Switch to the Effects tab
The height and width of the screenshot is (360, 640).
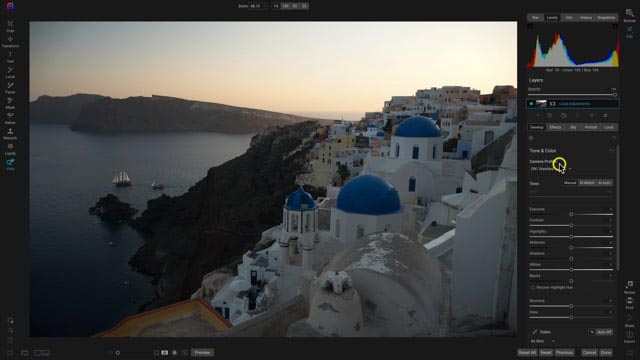point(555,127)
